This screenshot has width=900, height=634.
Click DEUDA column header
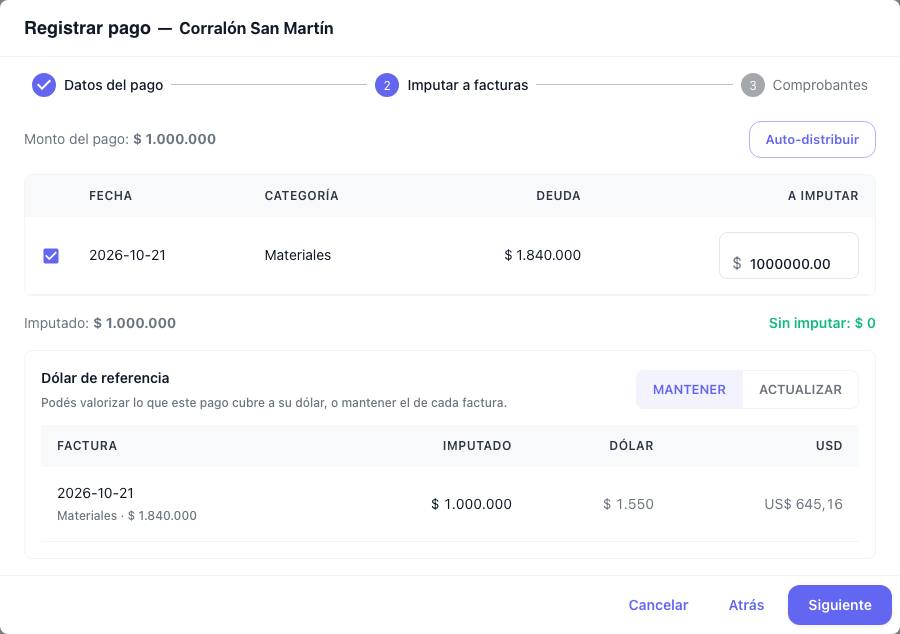tap(558, 196)
